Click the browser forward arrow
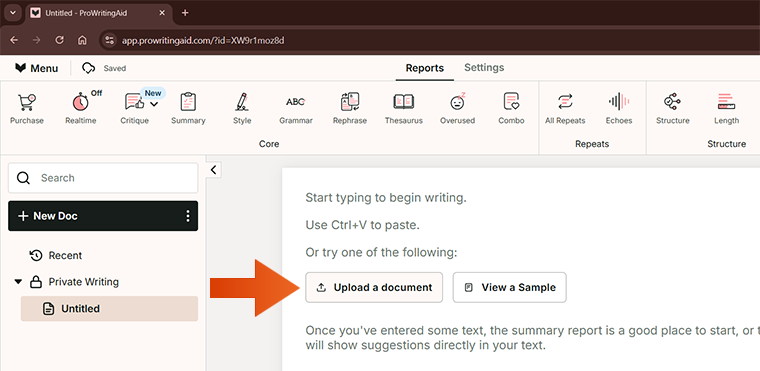Viewport: 760px width, 371px height. click(x=36, y=40)
